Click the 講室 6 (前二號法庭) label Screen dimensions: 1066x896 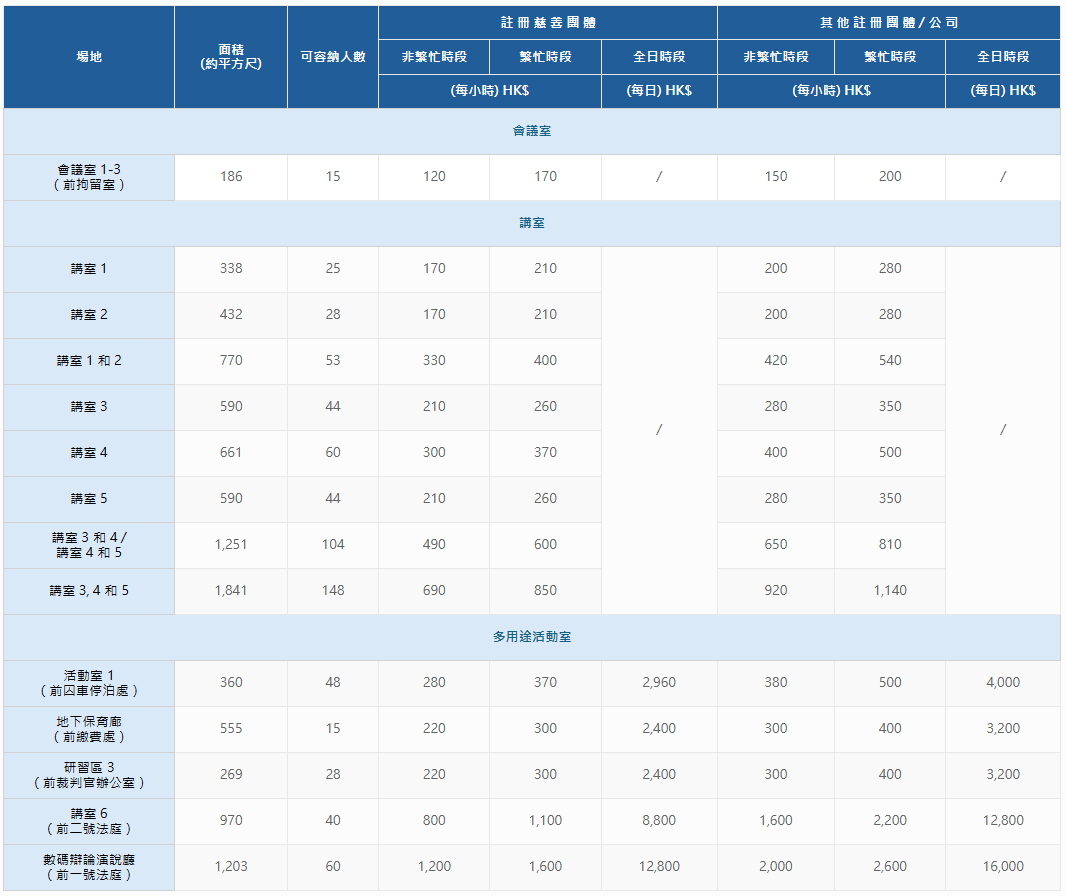pyautogui.click(x=89, y=821)
